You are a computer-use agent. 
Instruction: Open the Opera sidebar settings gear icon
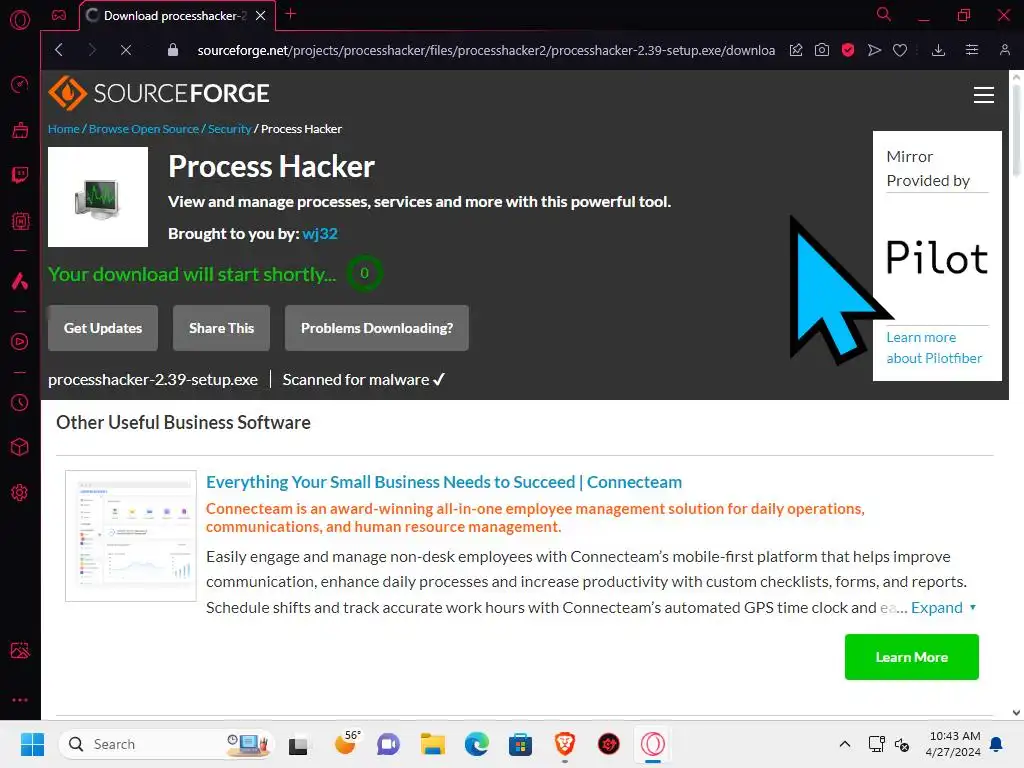(x=20, y=492)
